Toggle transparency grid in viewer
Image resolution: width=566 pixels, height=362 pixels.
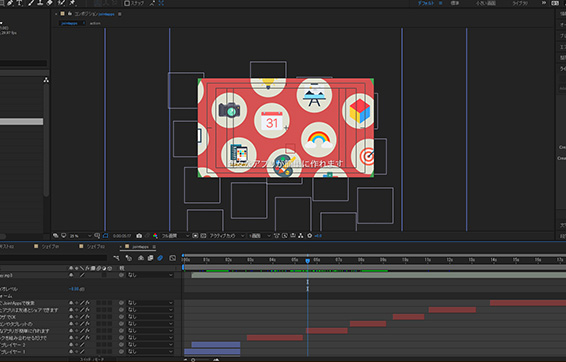click(x=203, y=236)
